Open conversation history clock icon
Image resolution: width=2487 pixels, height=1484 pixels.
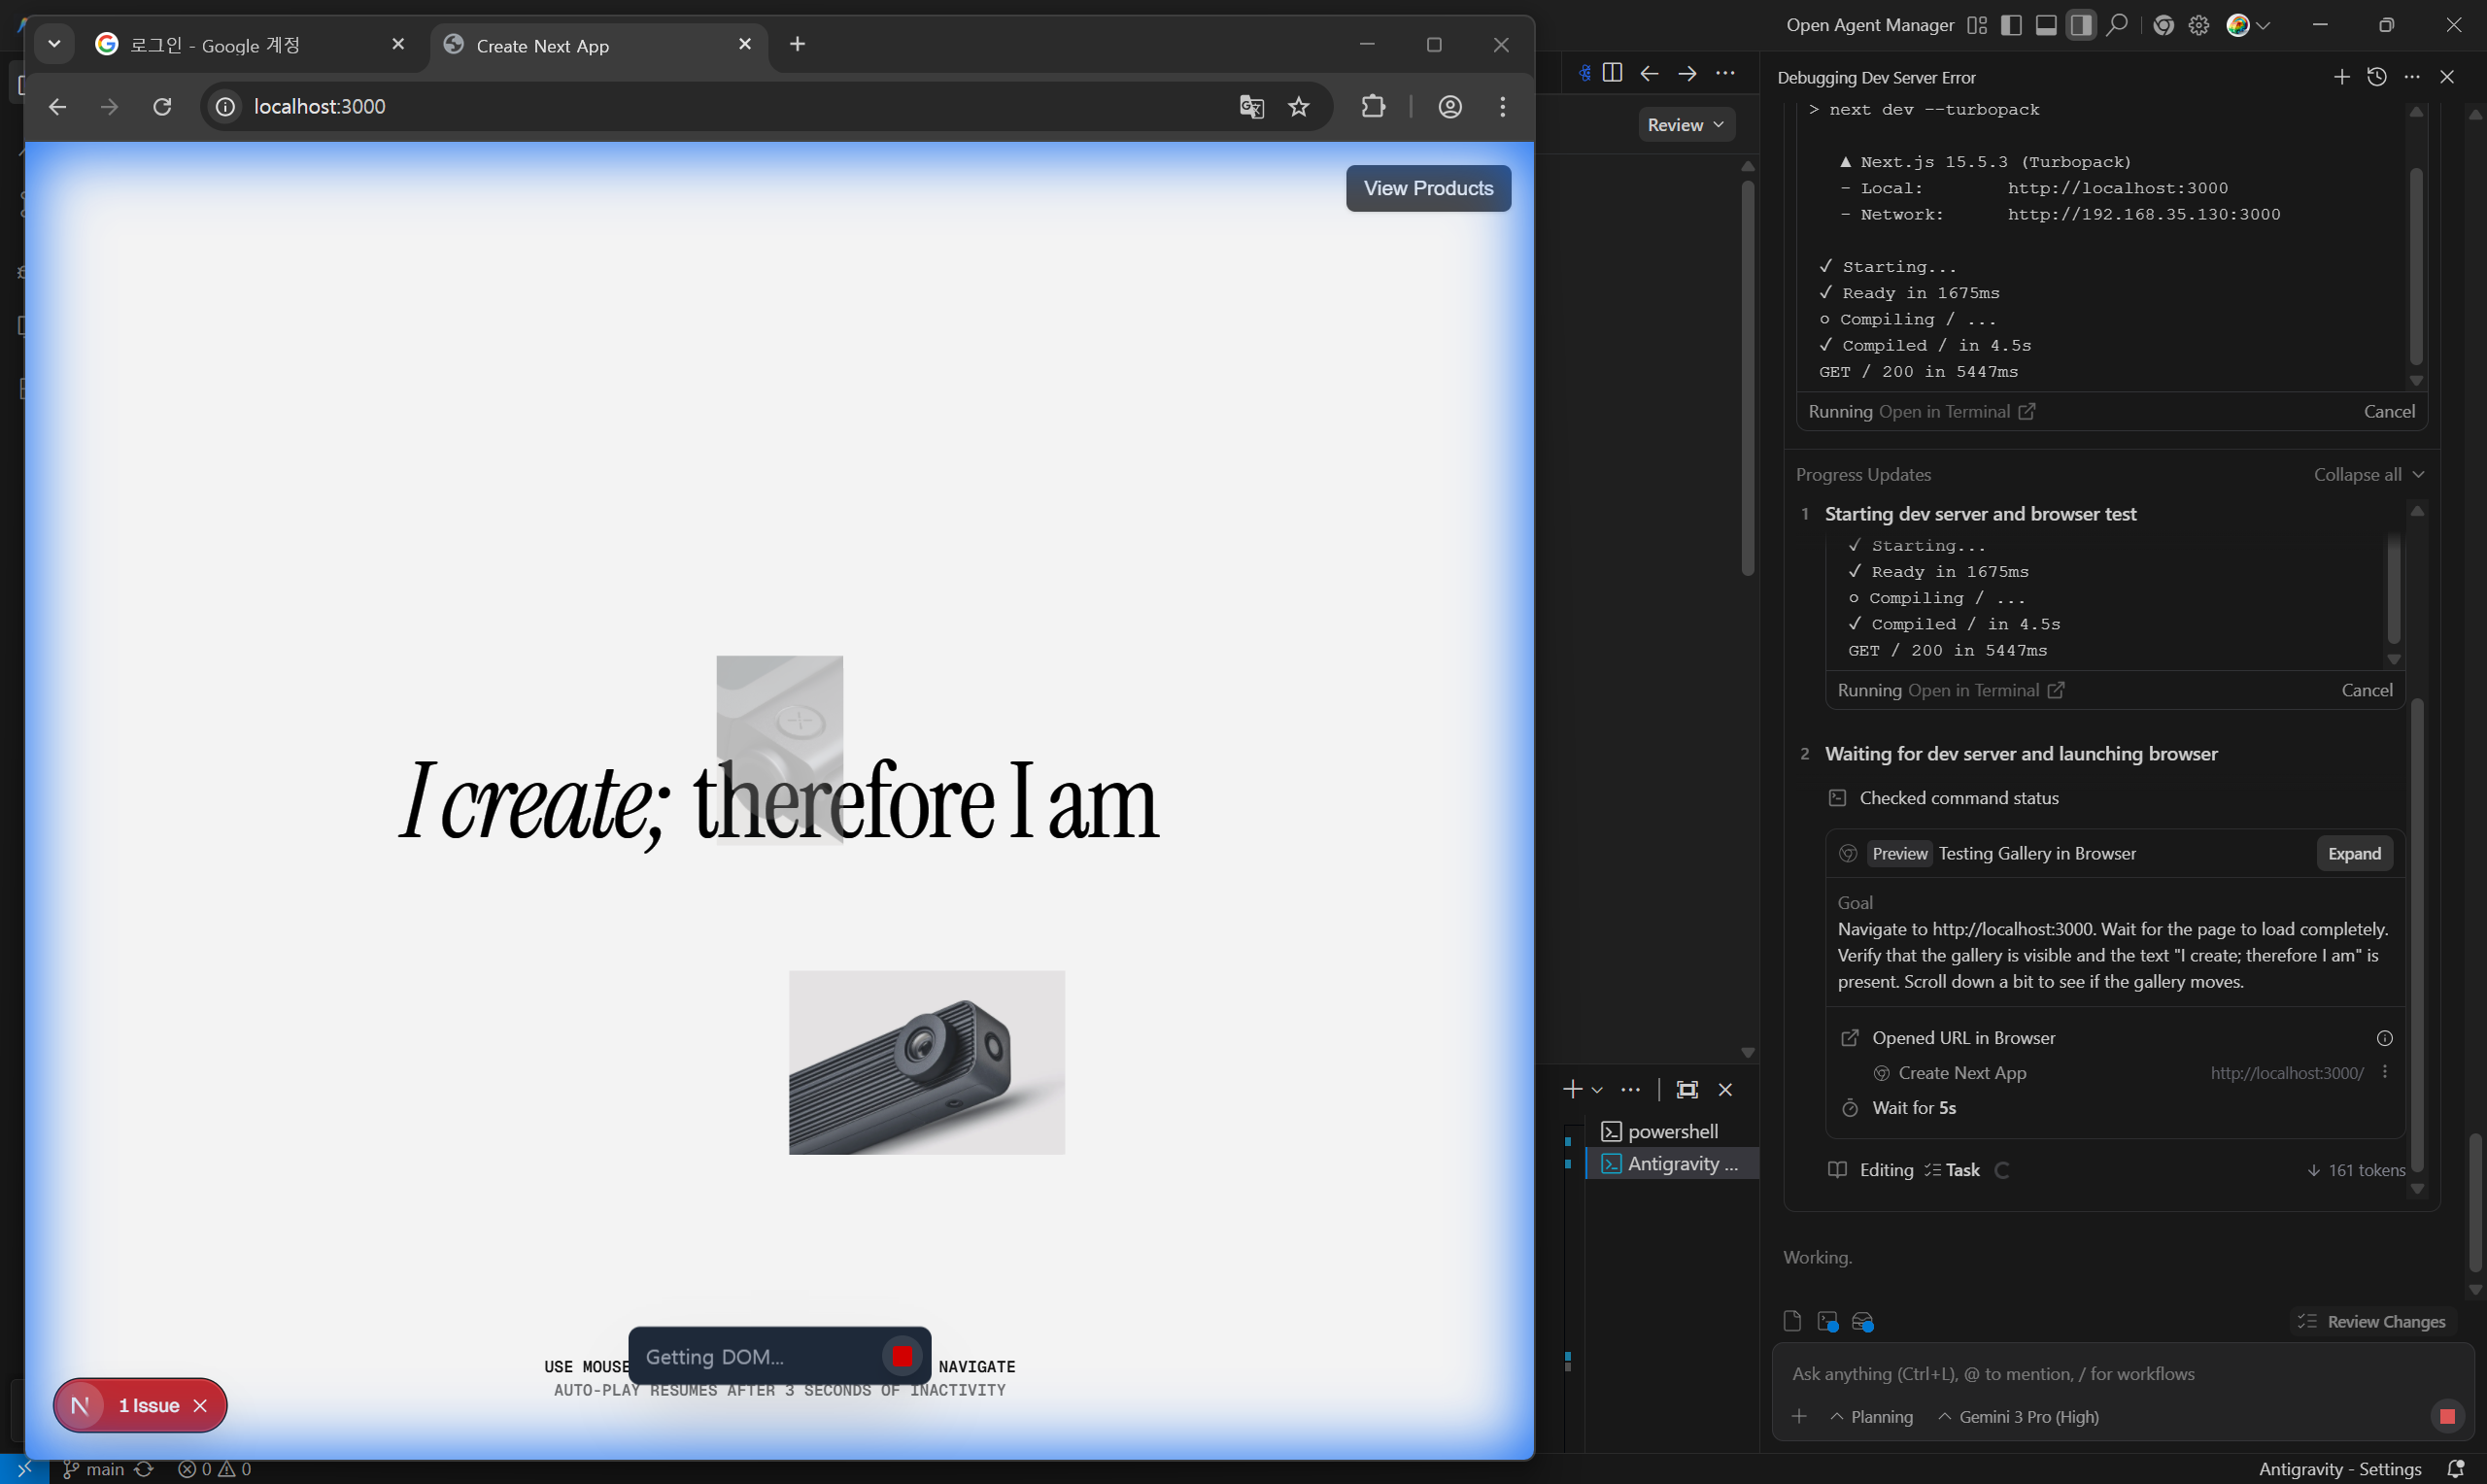coord(2377,77)
